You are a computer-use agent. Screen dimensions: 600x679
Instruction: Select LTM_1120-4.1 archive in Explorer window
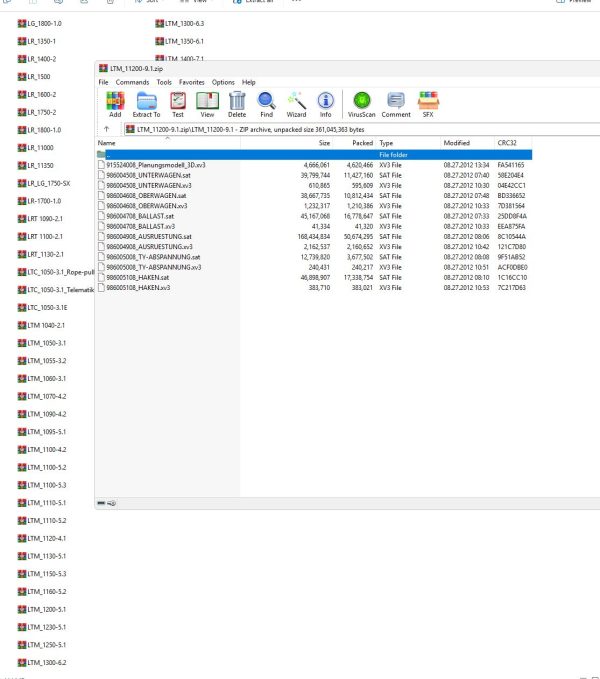coord(42,538)
